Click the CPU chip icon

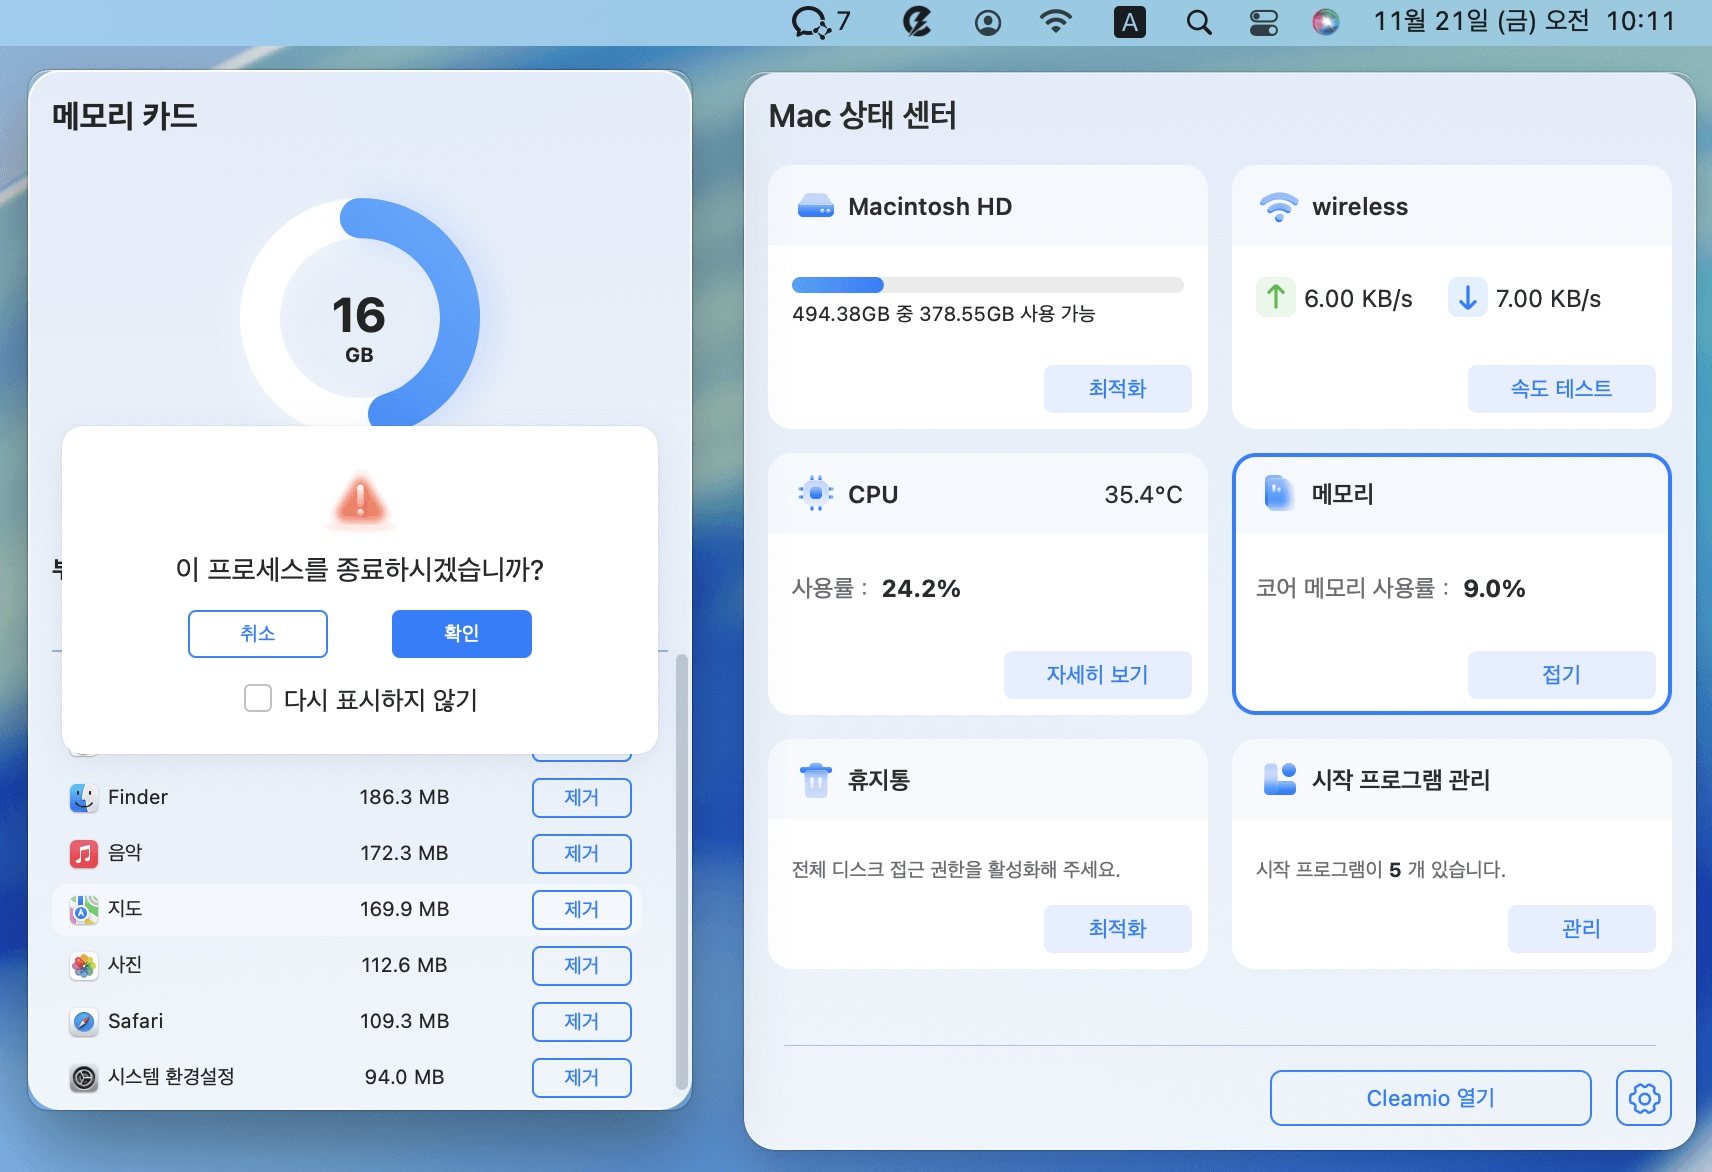(816, 493)
